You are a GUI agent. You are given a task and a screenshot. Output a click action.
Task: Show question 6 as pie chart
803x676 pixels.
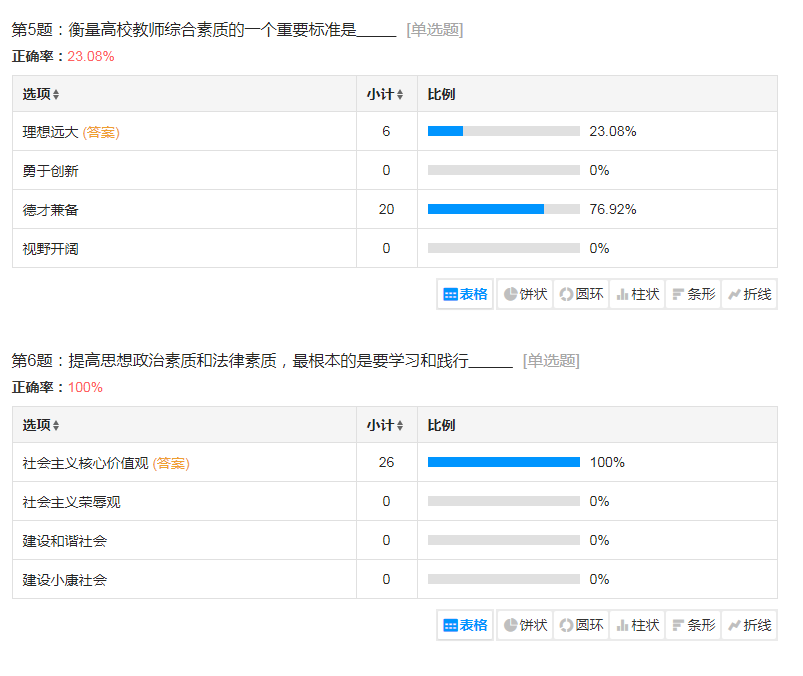tap(525, 625)
